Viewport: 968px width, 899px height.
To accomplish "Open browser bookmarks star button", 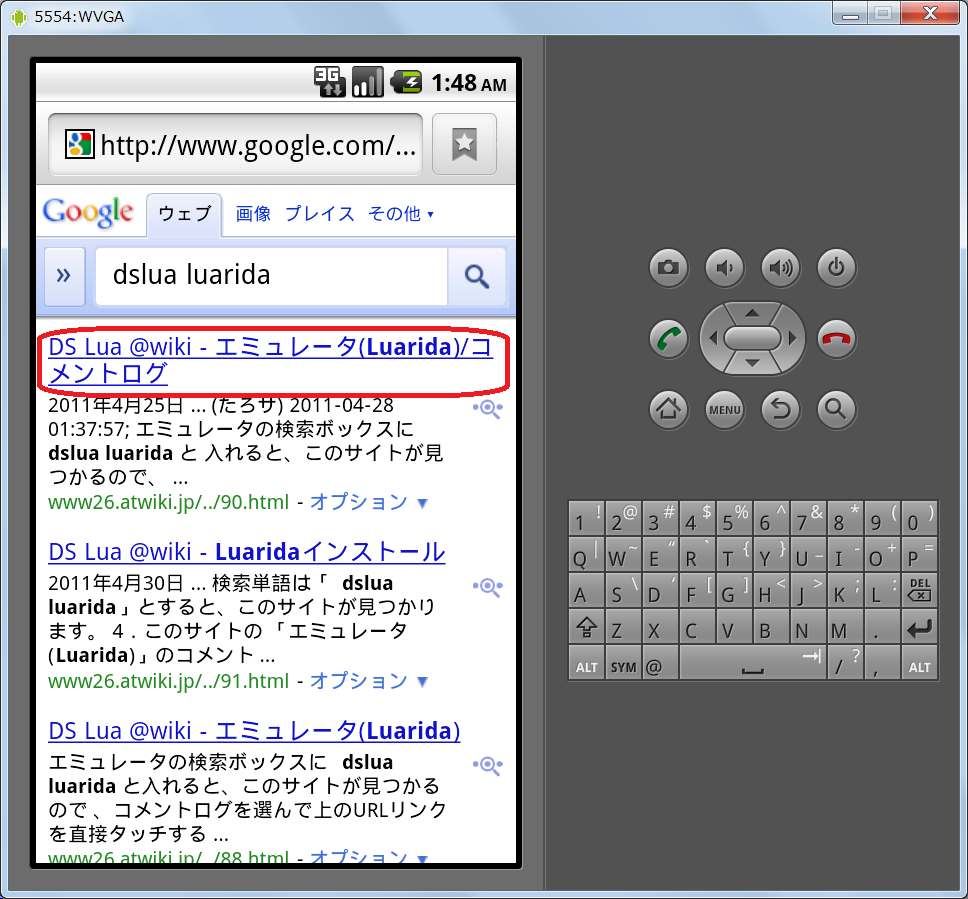I will (x=464, y=144).
